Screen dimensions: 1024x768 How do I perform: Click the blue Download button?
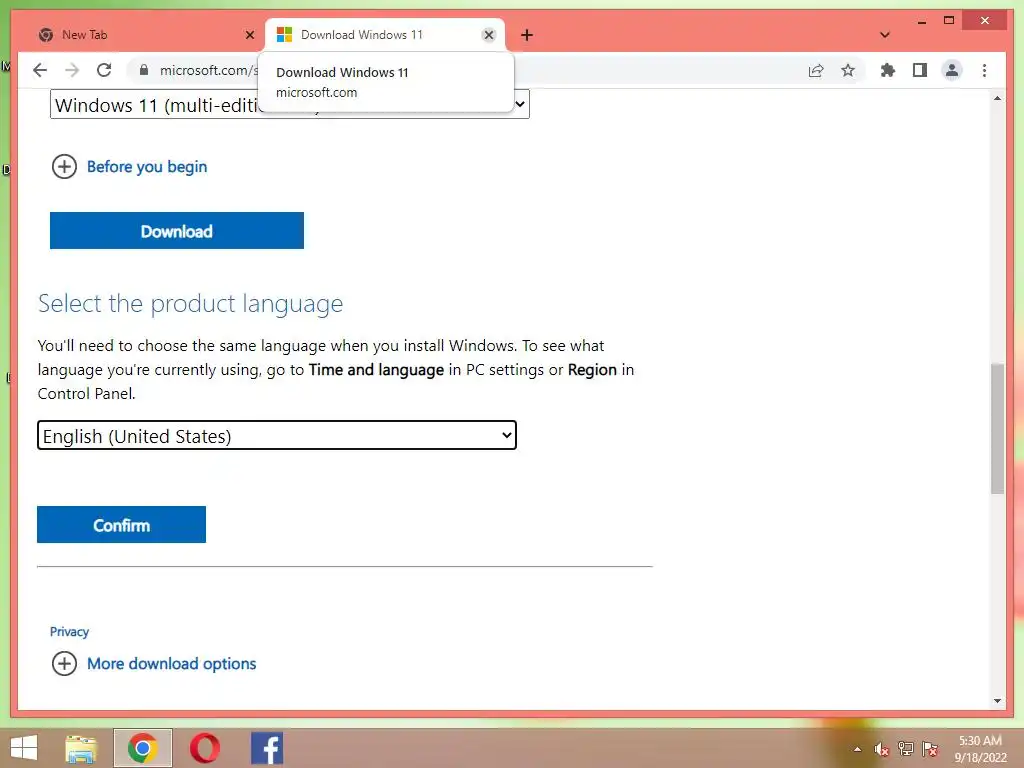tap(176, 231)
